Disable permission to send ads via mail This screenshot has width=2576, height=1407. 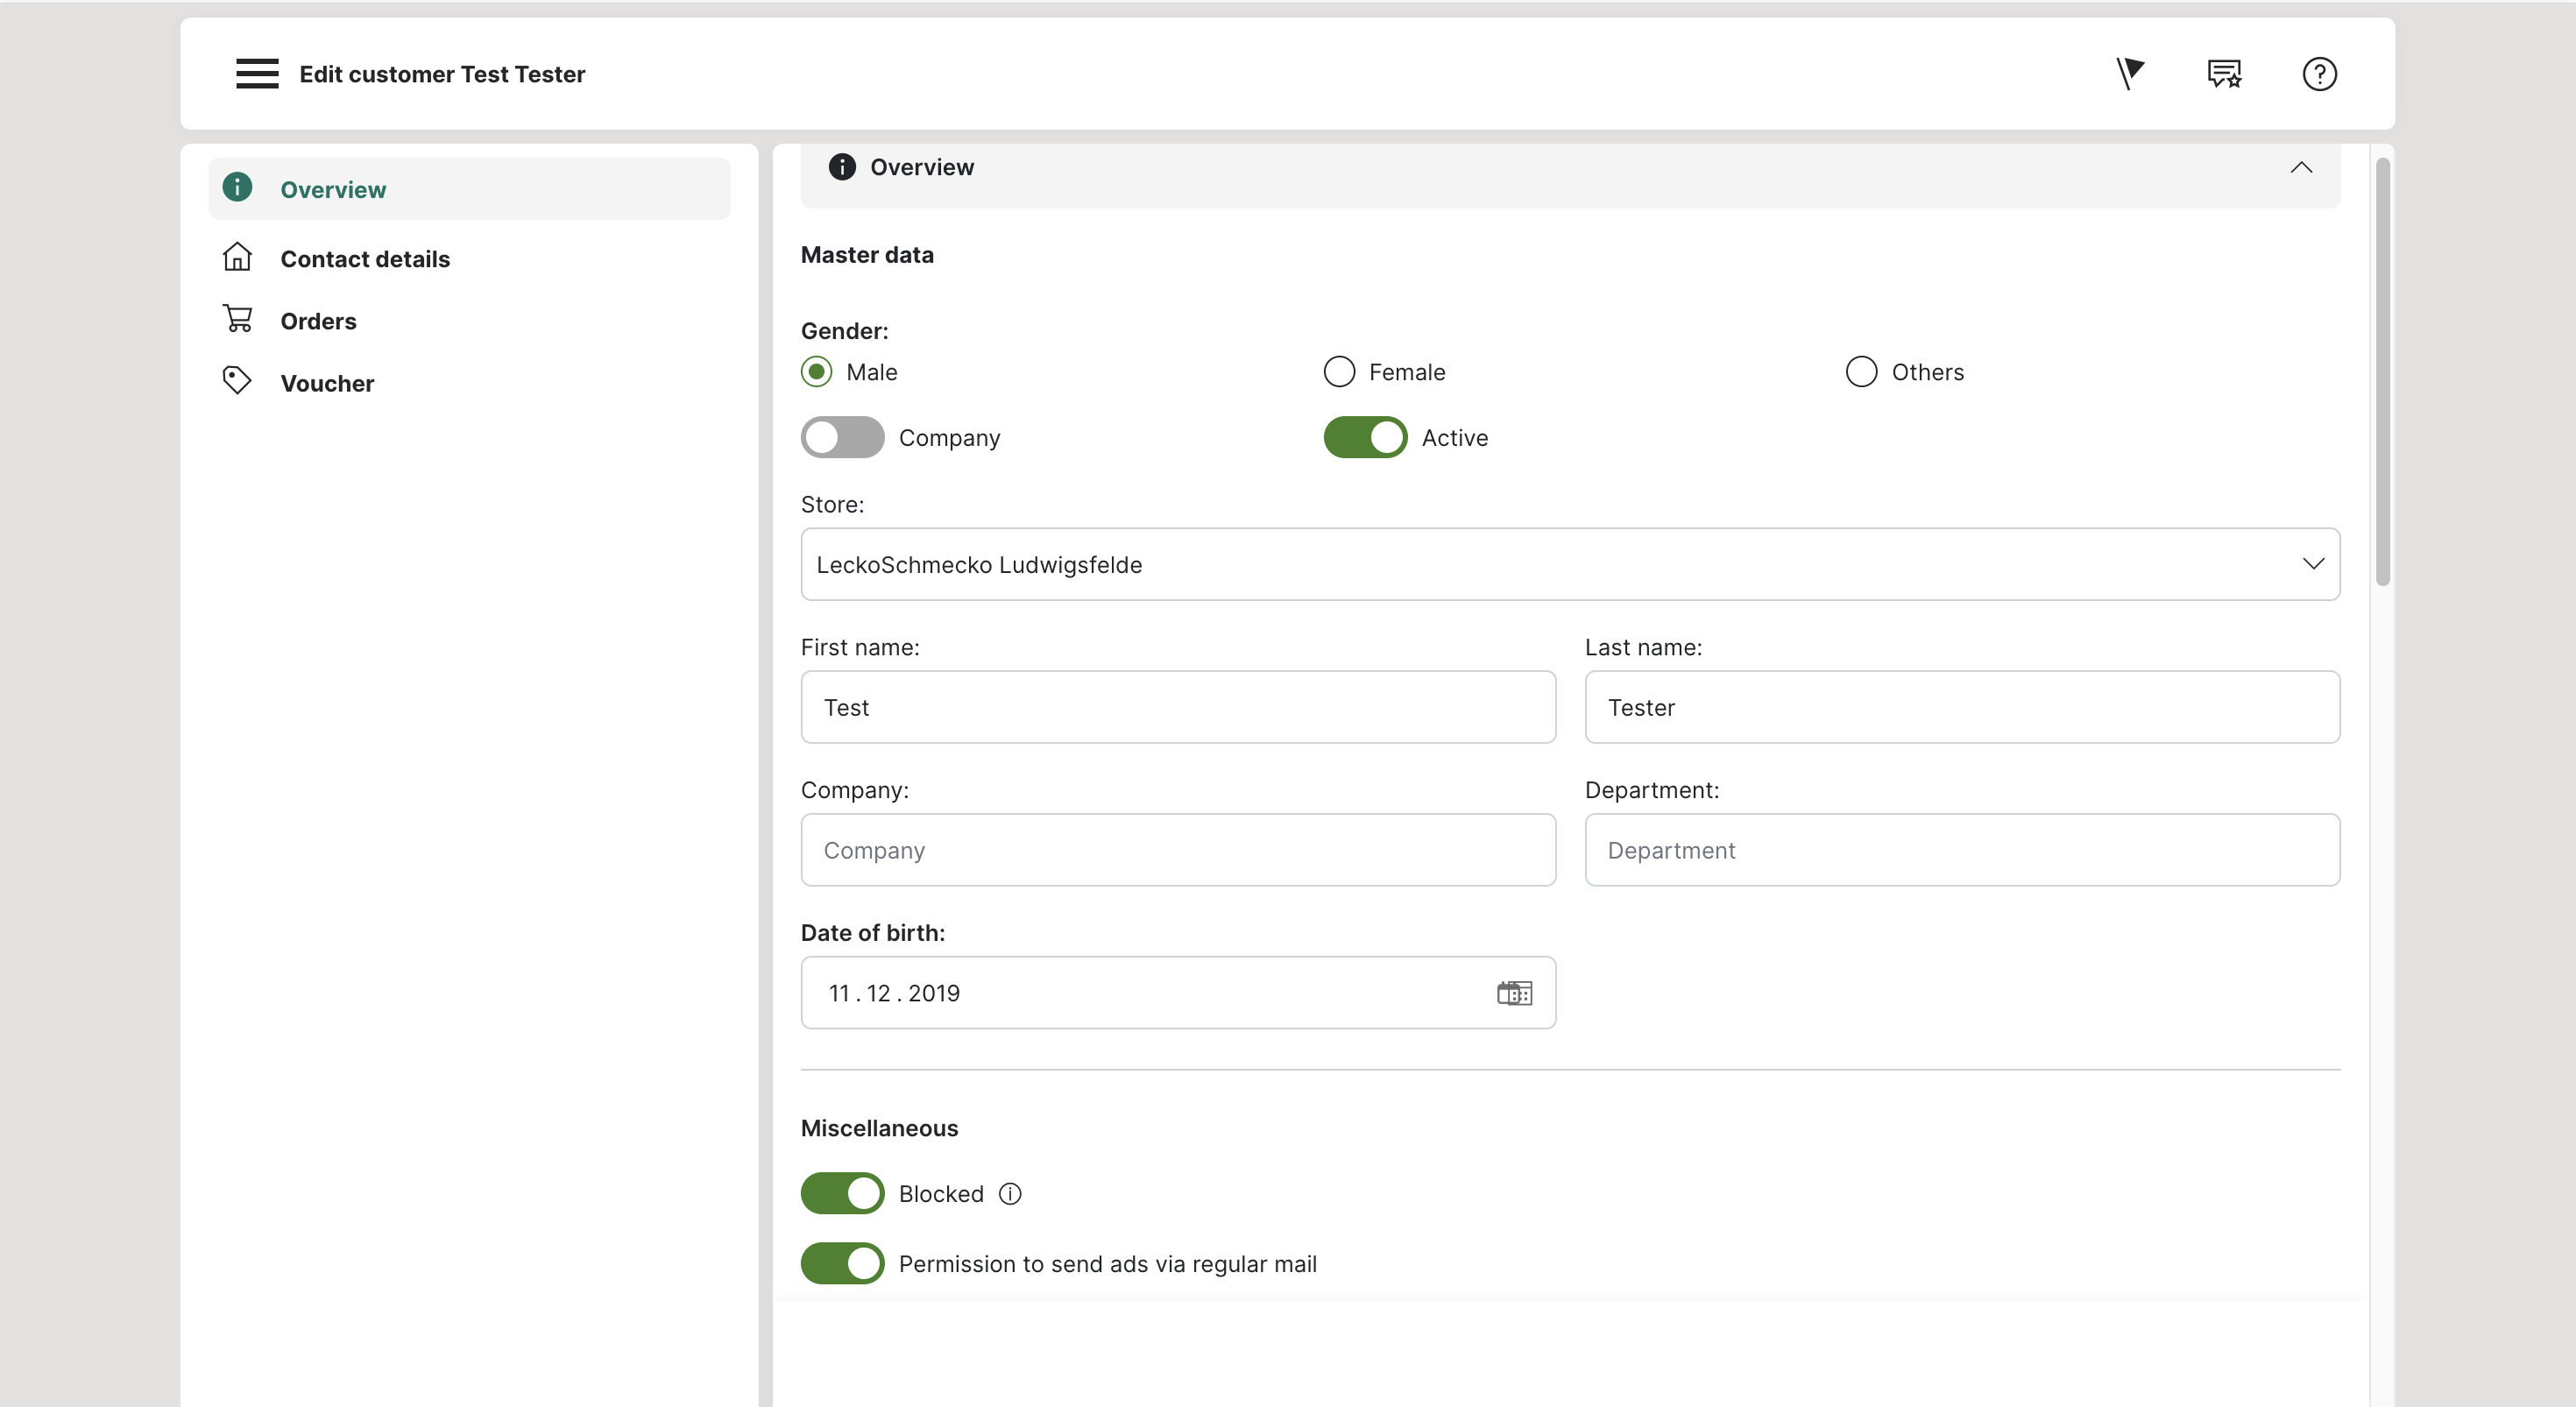(842, 1264)
